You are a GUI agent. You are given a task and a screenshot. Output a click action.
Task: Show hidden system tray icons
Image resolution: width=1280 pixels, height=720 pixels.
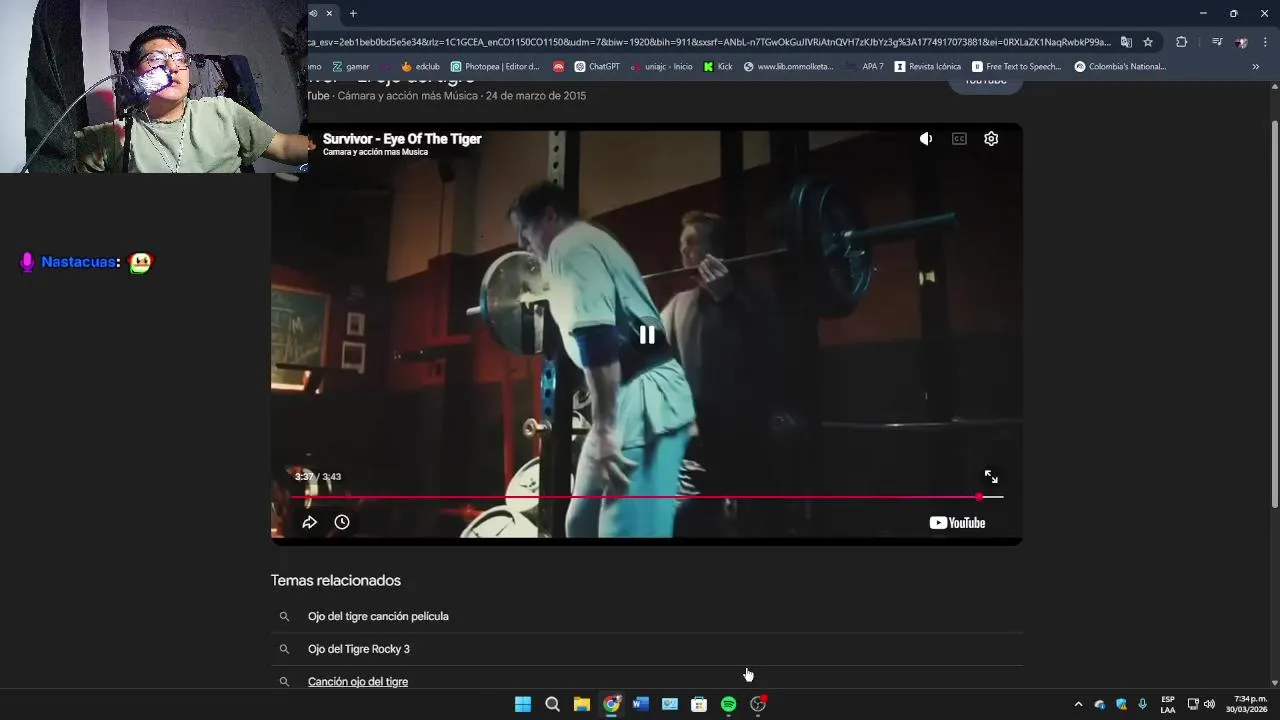click(x=1078, y=704)
